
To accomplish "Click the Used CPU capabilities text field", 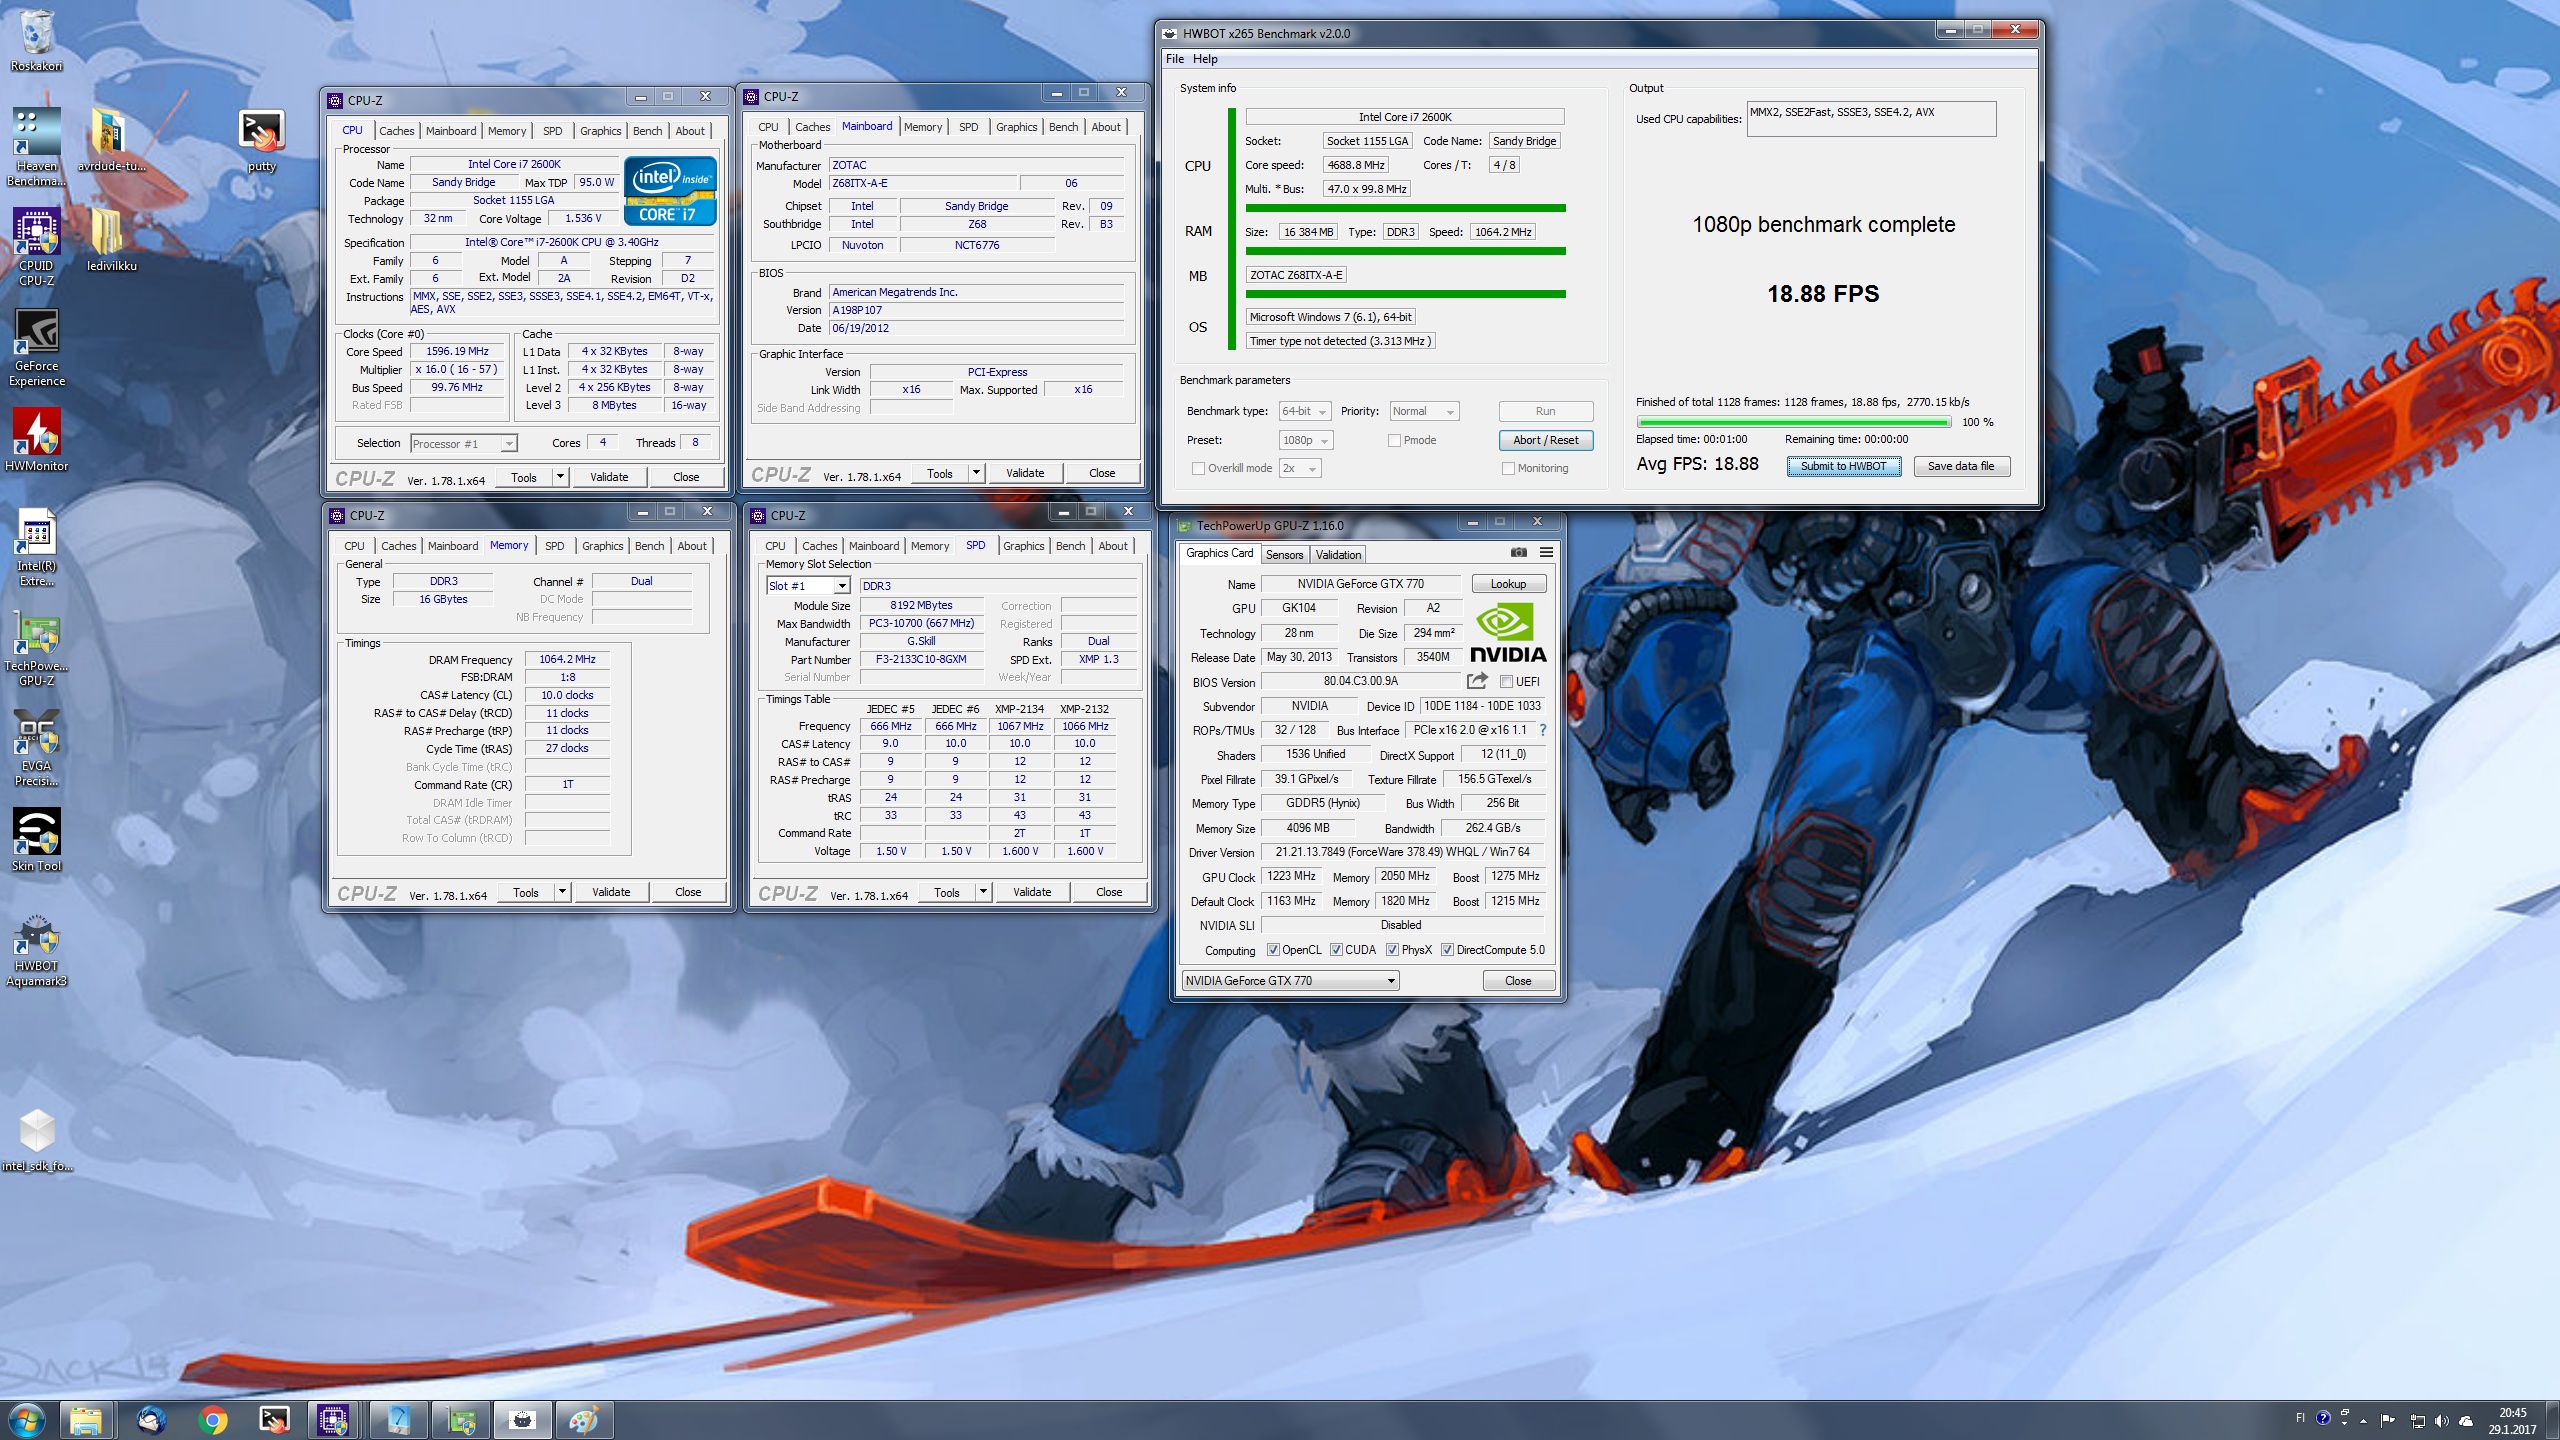I will pos(1870,118).
